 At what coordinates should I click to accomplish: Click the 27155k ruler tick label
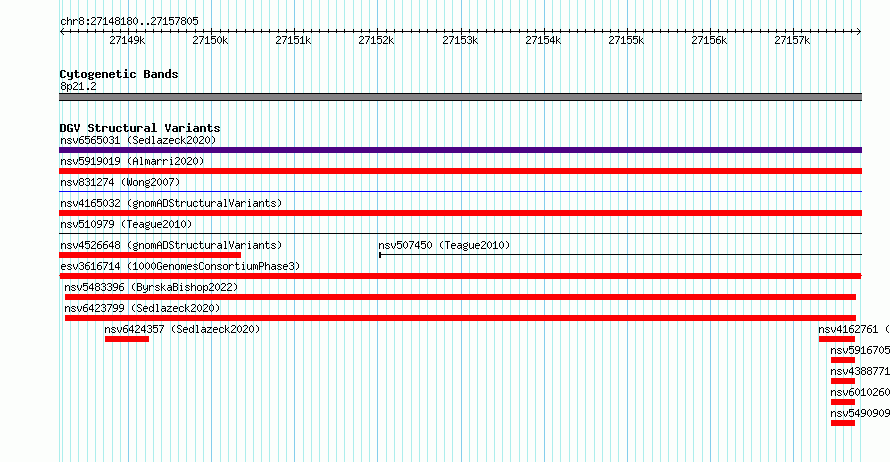pos(625,40)
